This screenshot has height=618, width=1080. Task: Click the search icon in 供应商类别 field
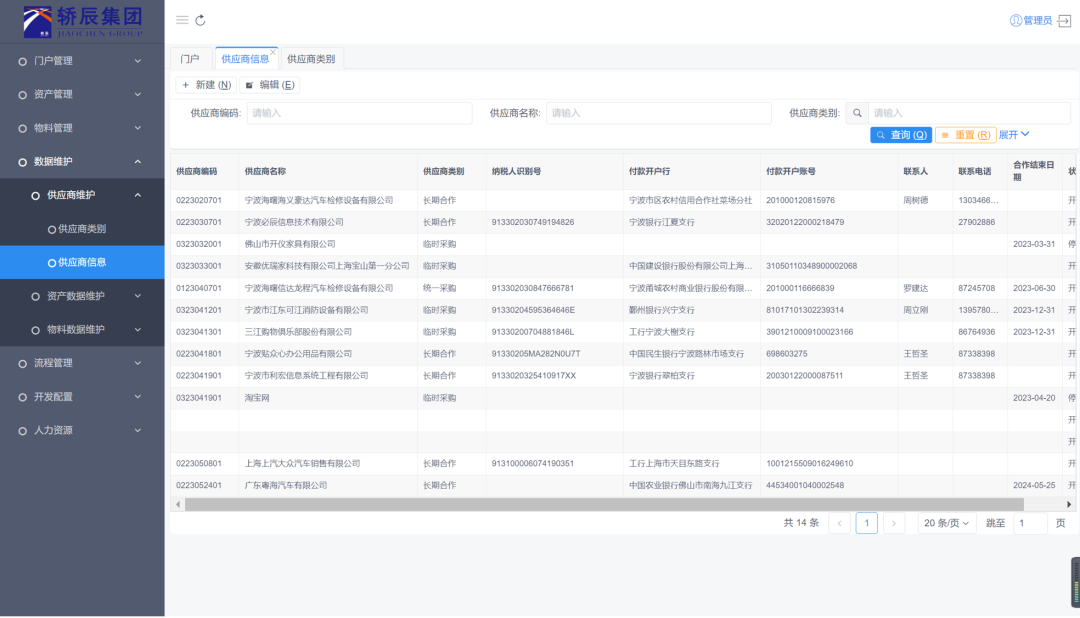857,113
